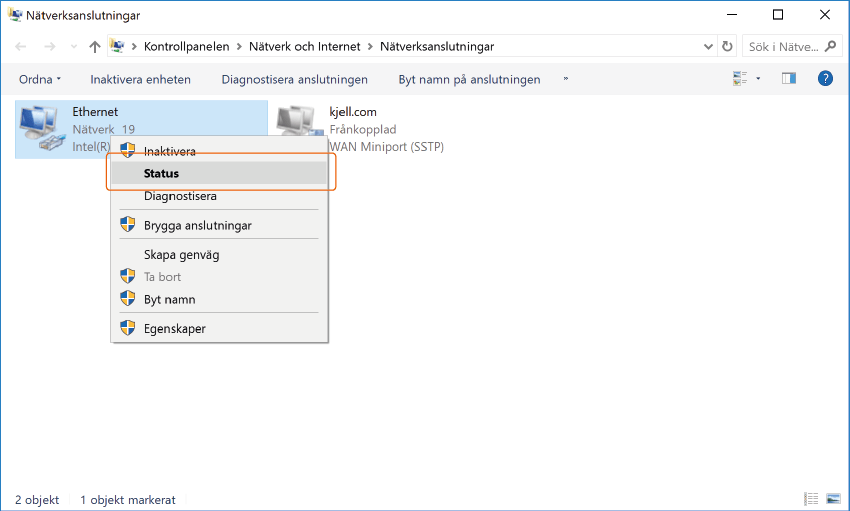850x511 pixels.
Task: Switch to large icons view in status bar
Action: click(833, 499)
